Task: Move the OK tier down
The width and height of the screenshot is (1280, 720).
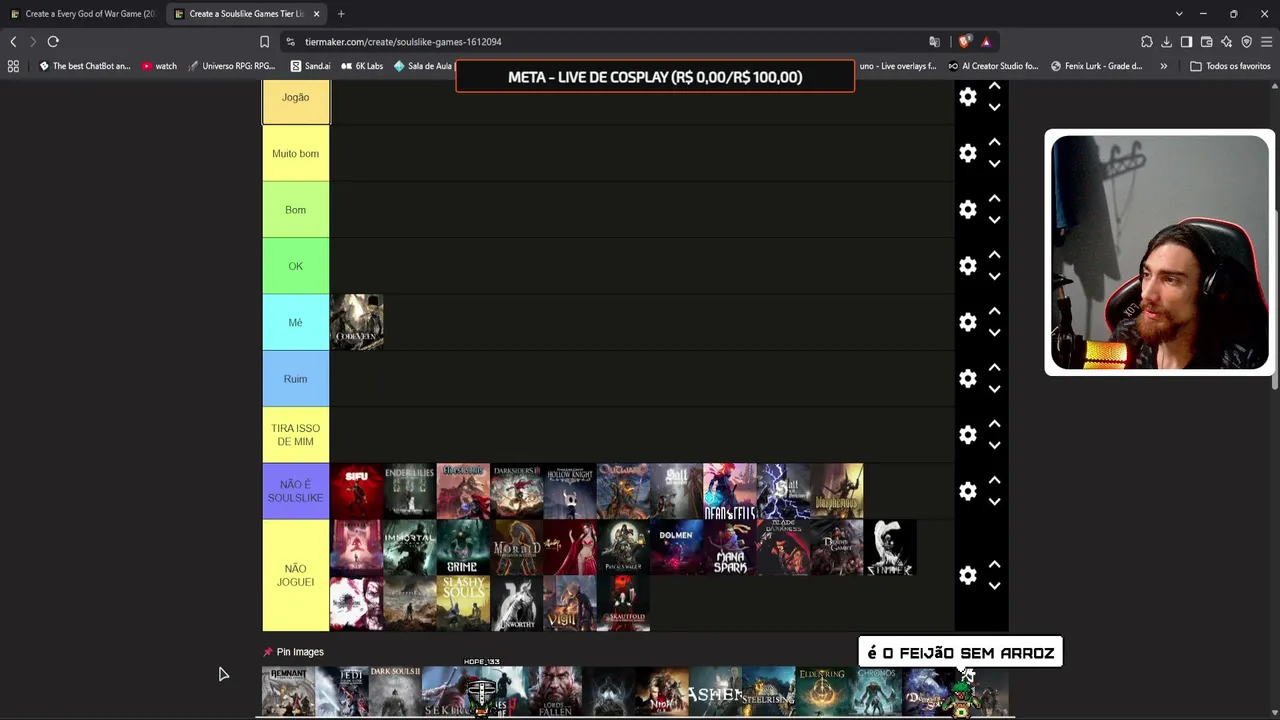Action: [x=994, y=277]
